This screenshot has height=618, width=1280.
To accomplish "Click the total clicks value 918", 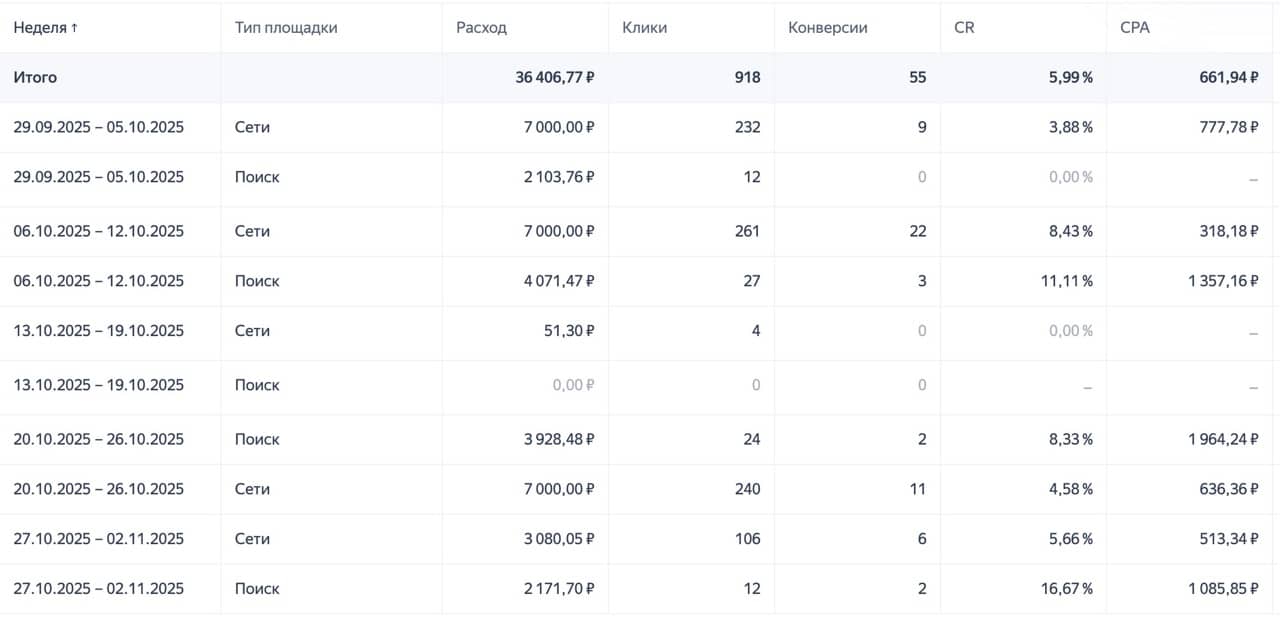I will coord(746,77).
